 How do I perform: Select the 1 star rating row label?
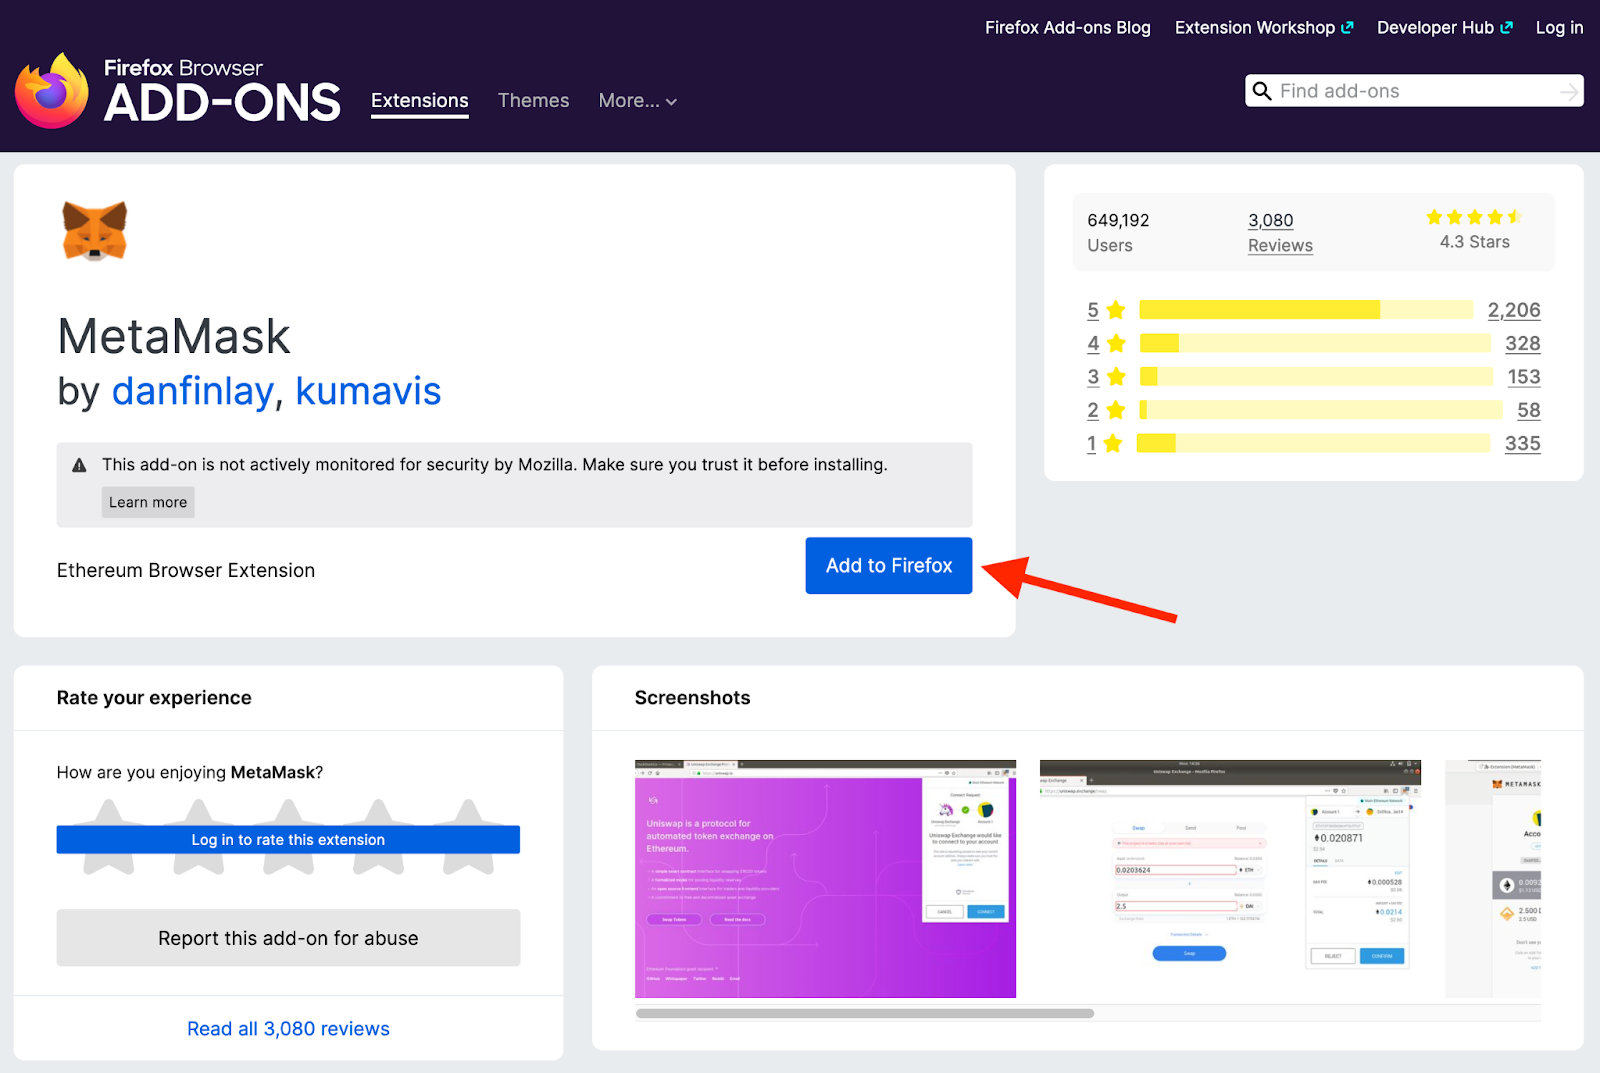coord(1105,443)
